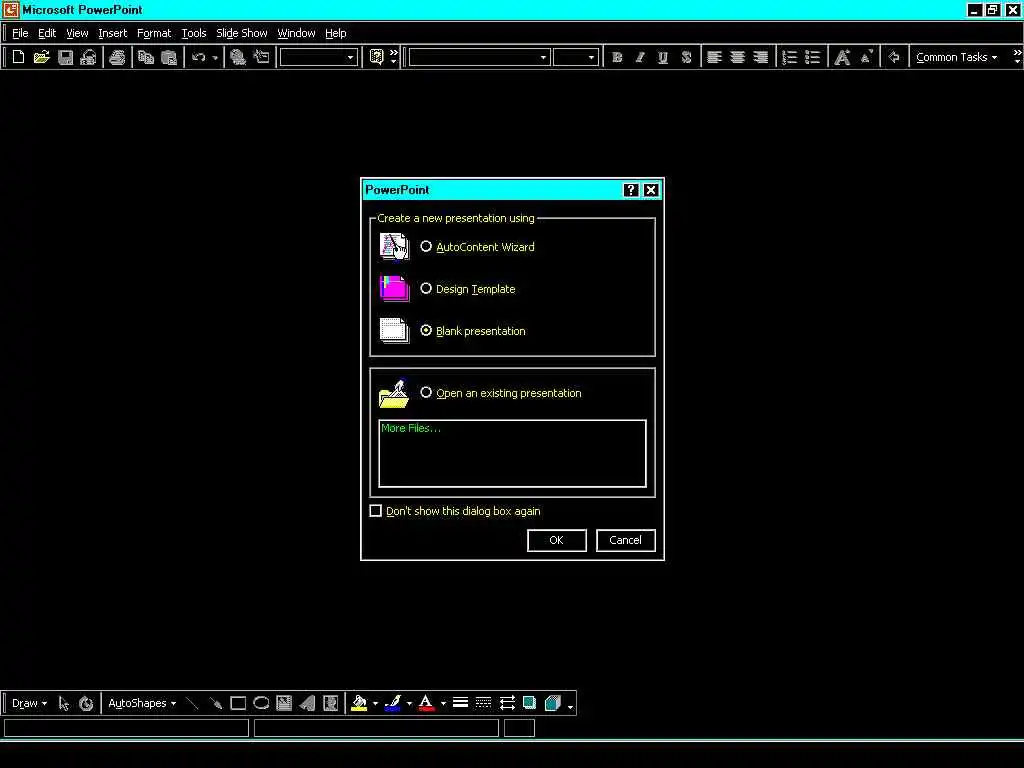Open the Font size combo box

pyautogui.click(x=575, y=57)
